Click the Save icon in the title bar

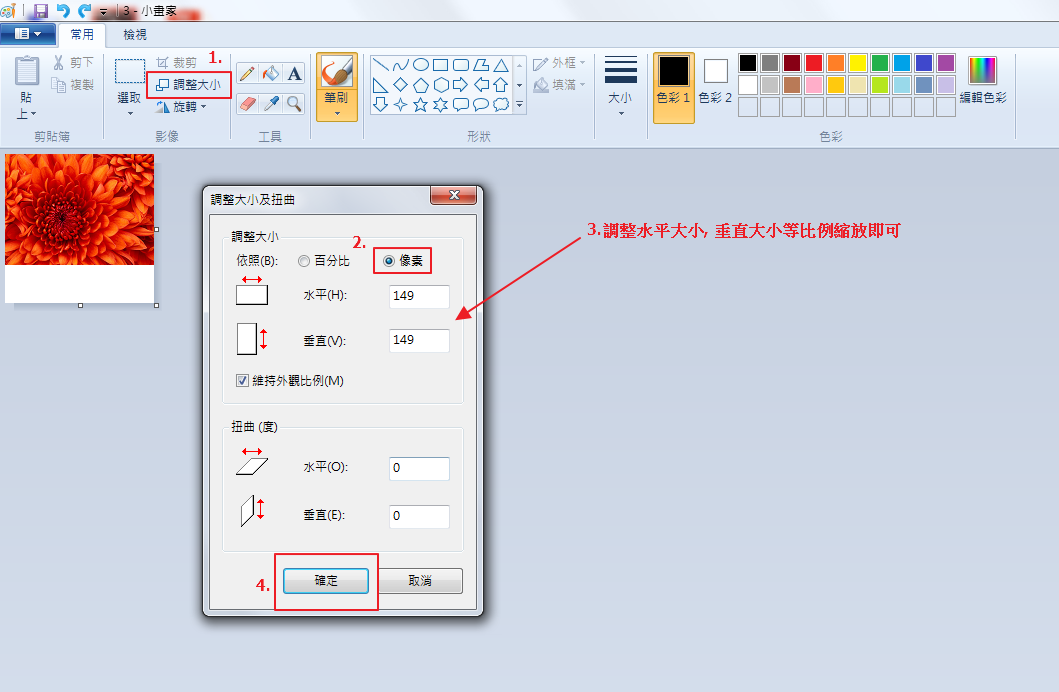41,11
